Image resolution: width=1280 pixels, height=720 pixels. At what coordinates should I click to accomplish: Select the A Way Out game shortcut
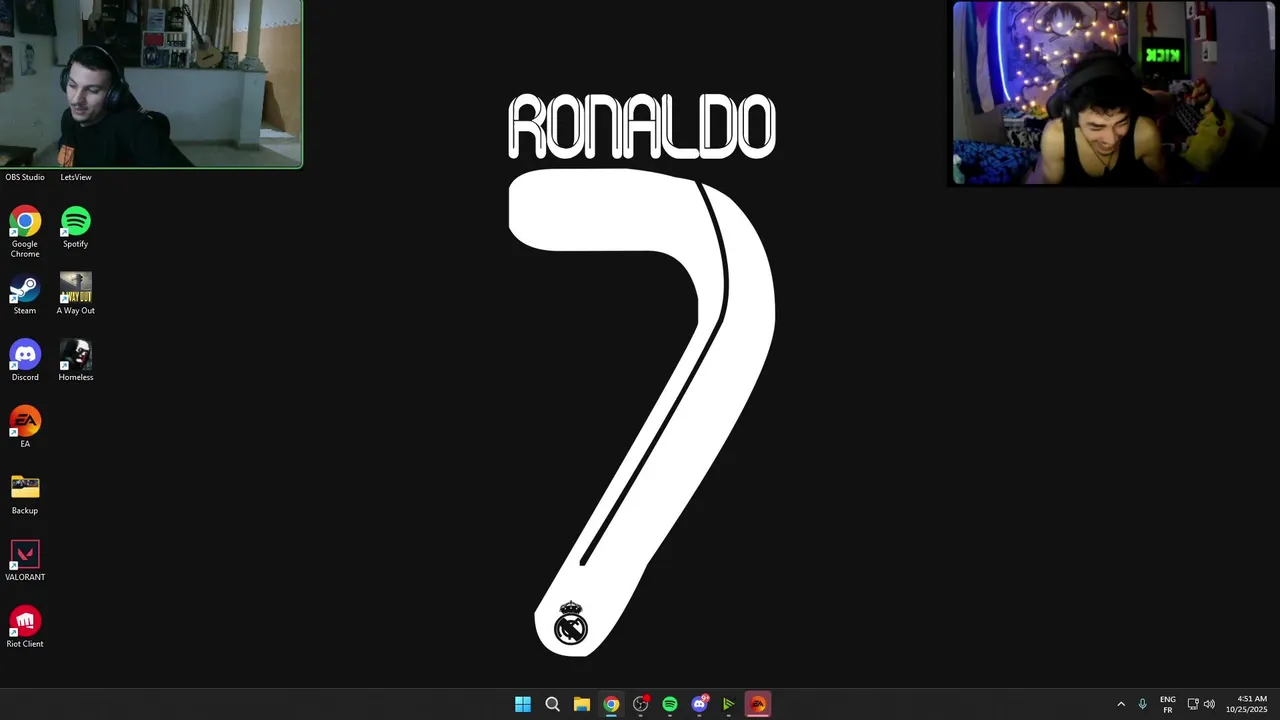75,294
